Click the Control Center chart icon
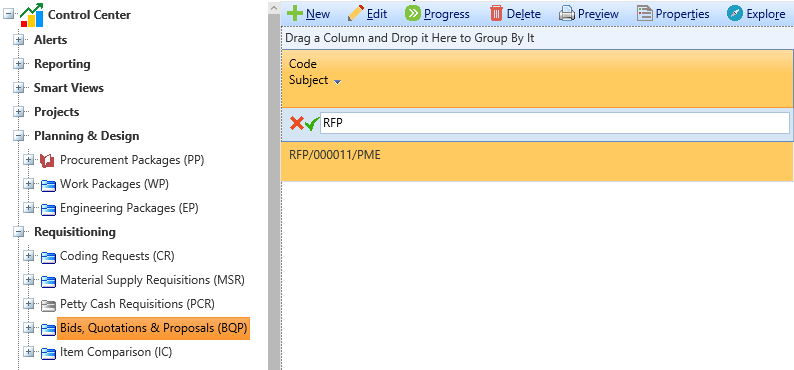 (31, 15)
